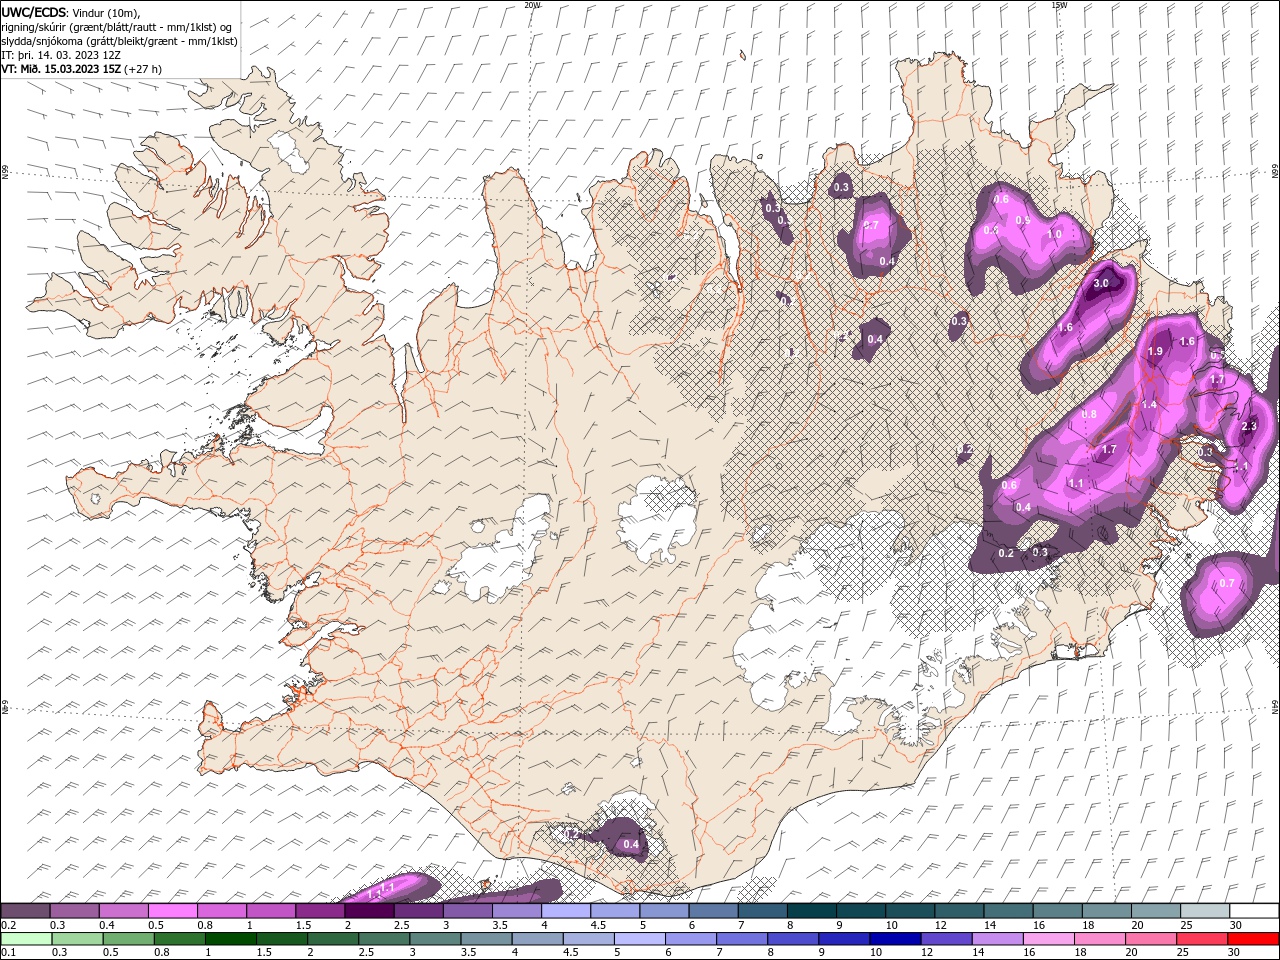The width and height of the screenshot is (1280, 960).
Task: Click the 0.7 value above 0.4 in north
Action: tap(870, 226)
